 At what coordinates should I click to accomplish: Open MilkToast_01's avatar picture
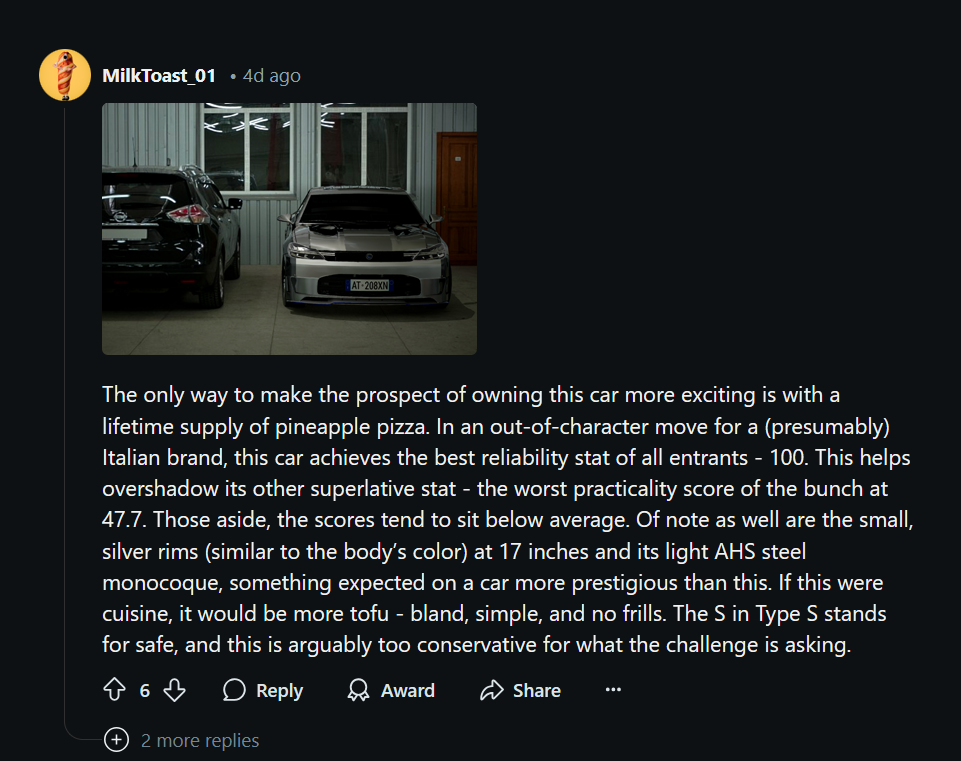65,75
